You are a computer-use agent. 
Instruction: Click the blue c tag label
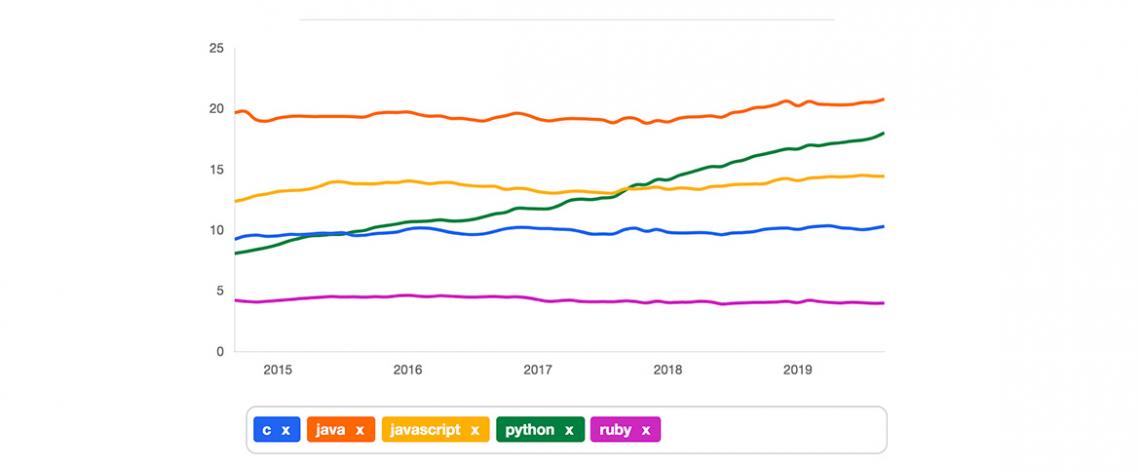pyautogui.click(x=266, y=430)
